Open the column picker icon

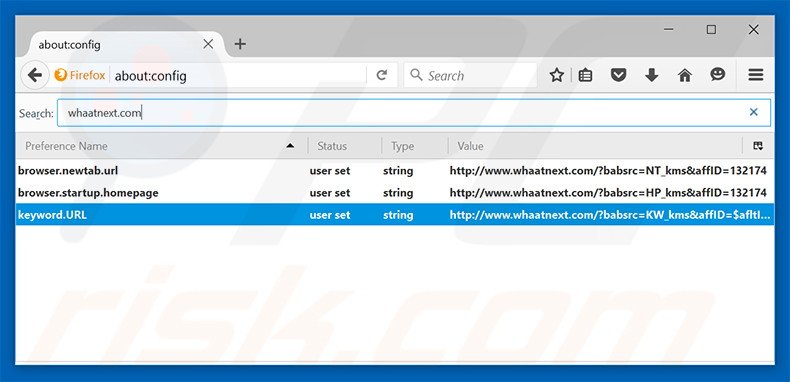pyautogui.click(x=758, y=146)
